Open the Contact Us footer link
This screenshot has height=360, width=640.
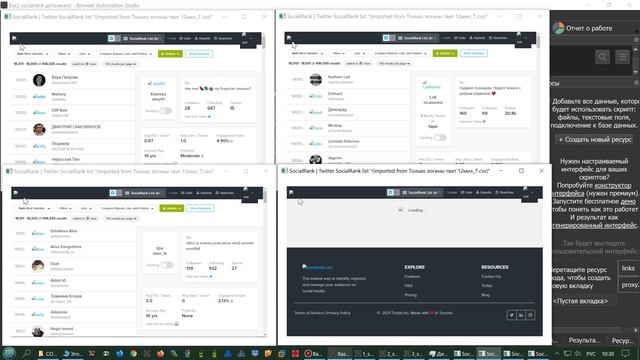(491, 276)
